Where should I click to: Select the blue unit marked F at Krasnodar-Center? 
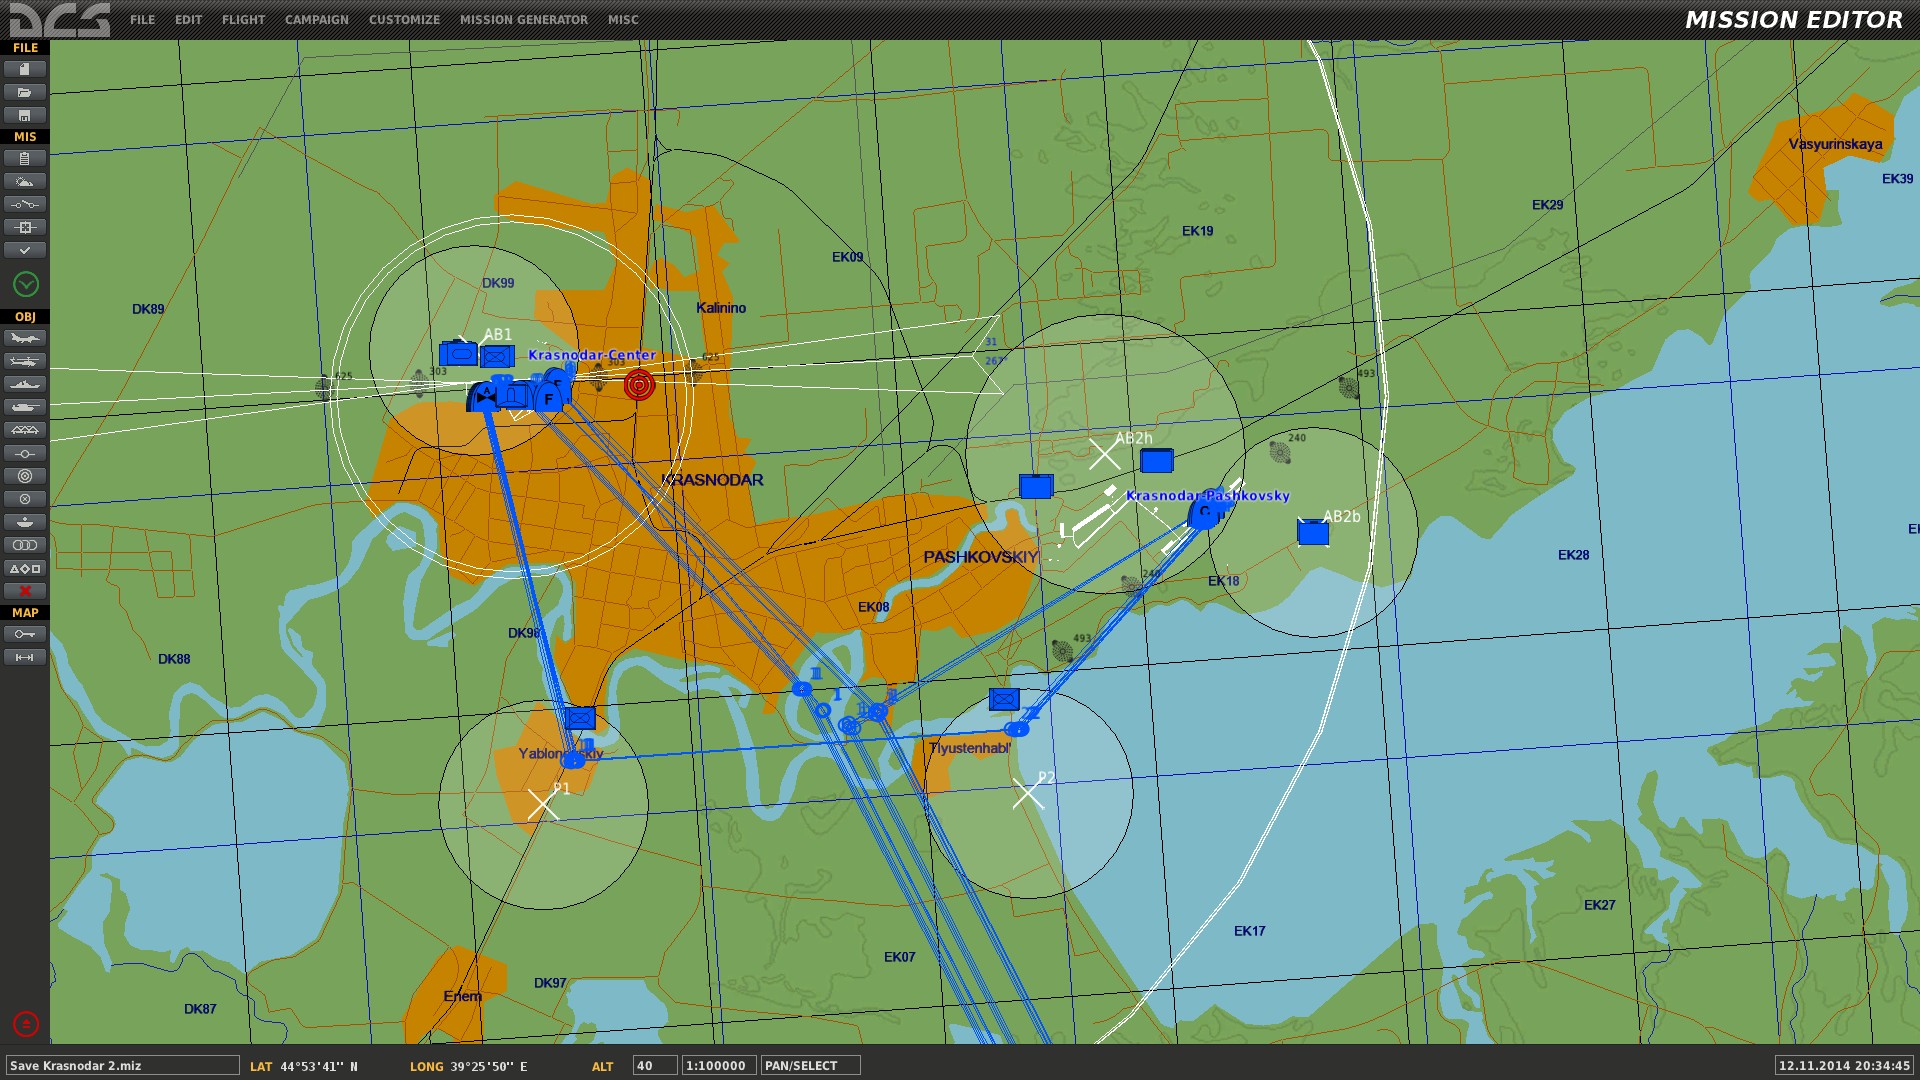point(548,398)
